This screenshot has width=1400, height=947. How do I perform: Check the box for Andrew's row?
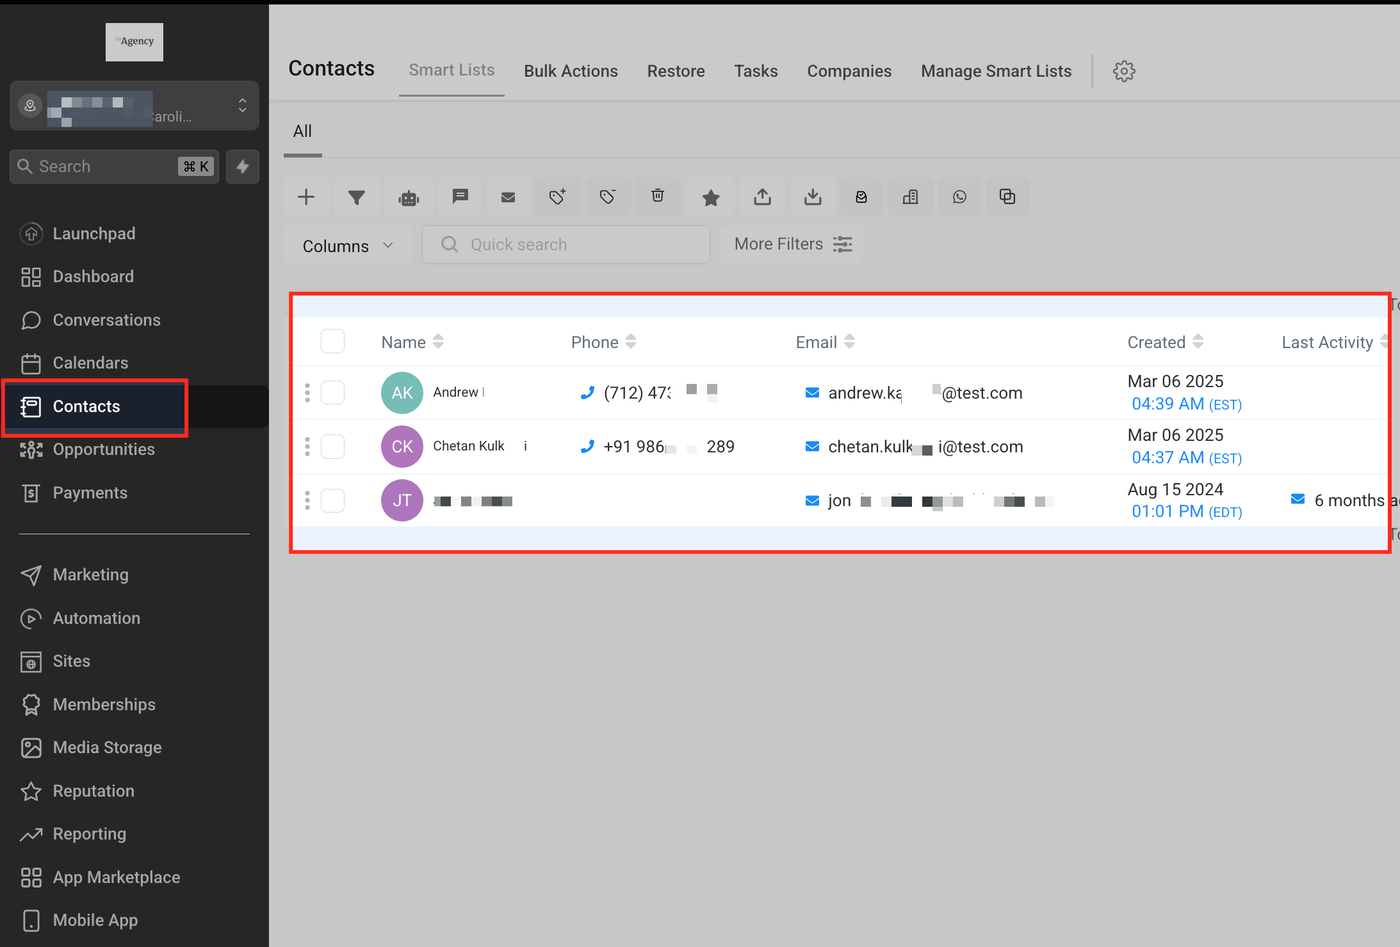pyautogui.click(x=333, y=393)
